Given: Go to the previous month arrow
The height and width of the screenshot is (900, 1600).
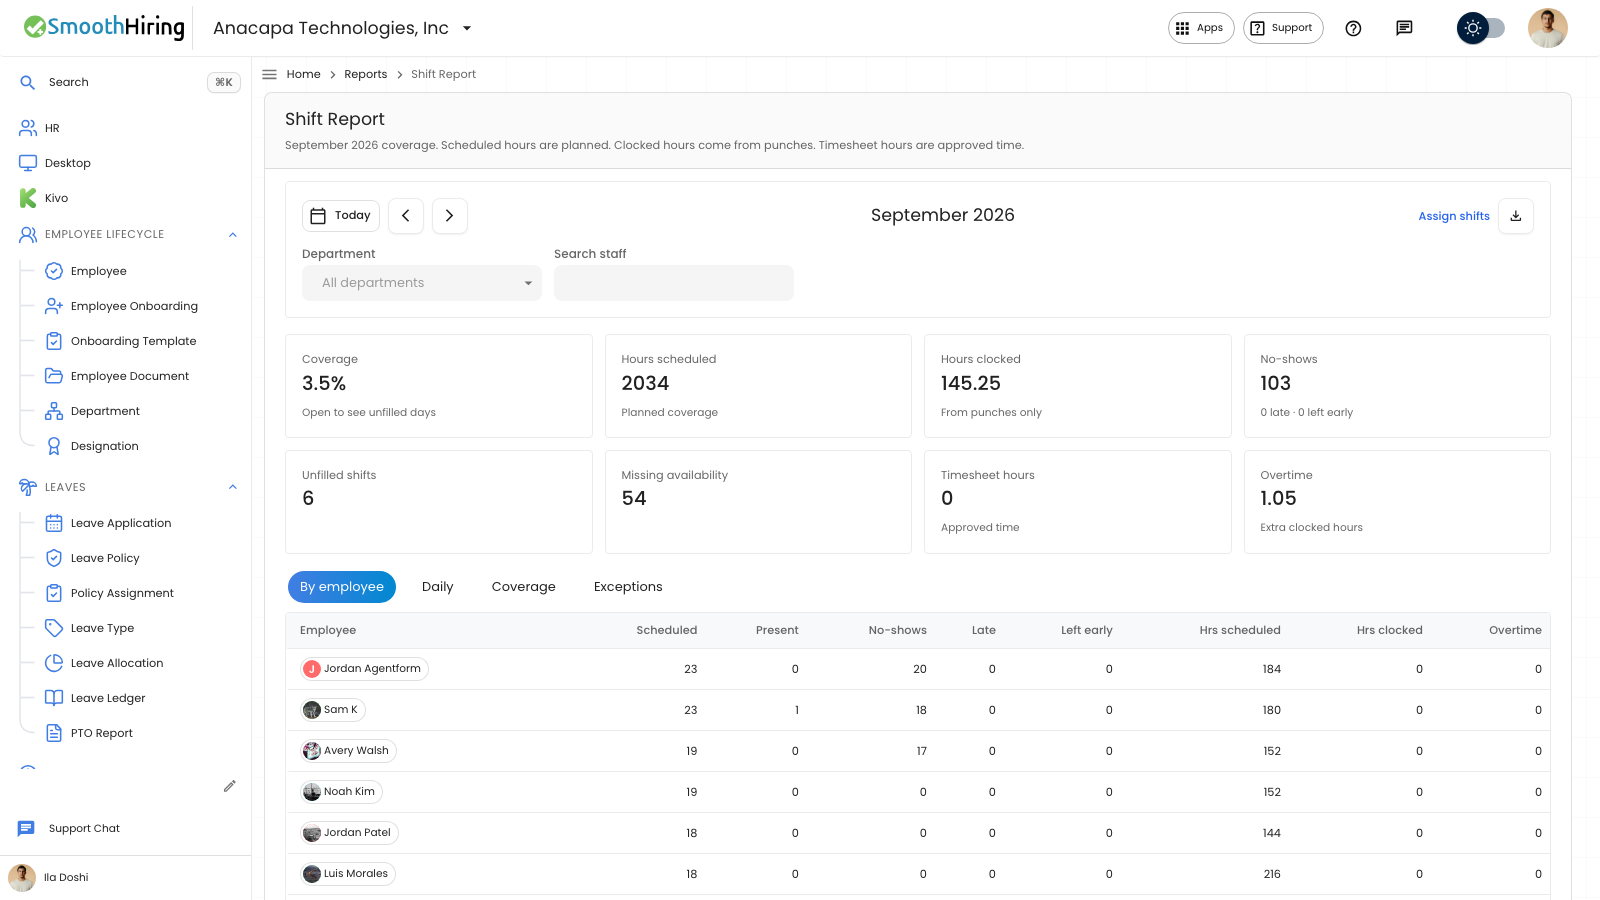Looking at the screenshot, I should pyautogui.click(x=406, y=216).
